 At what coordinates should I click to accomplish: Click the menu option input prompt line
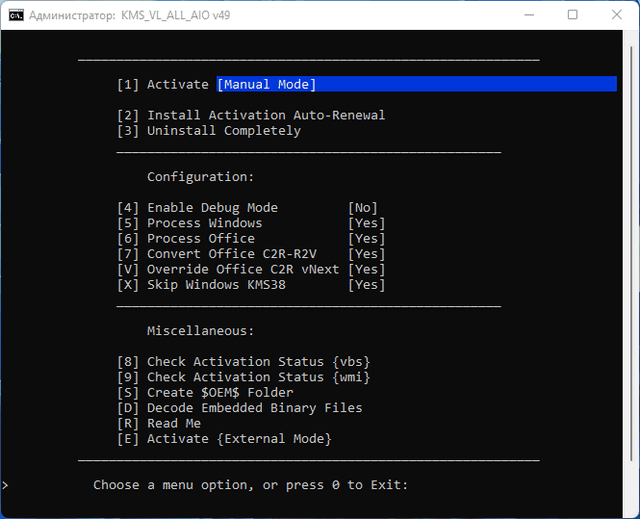pos(251,485)
